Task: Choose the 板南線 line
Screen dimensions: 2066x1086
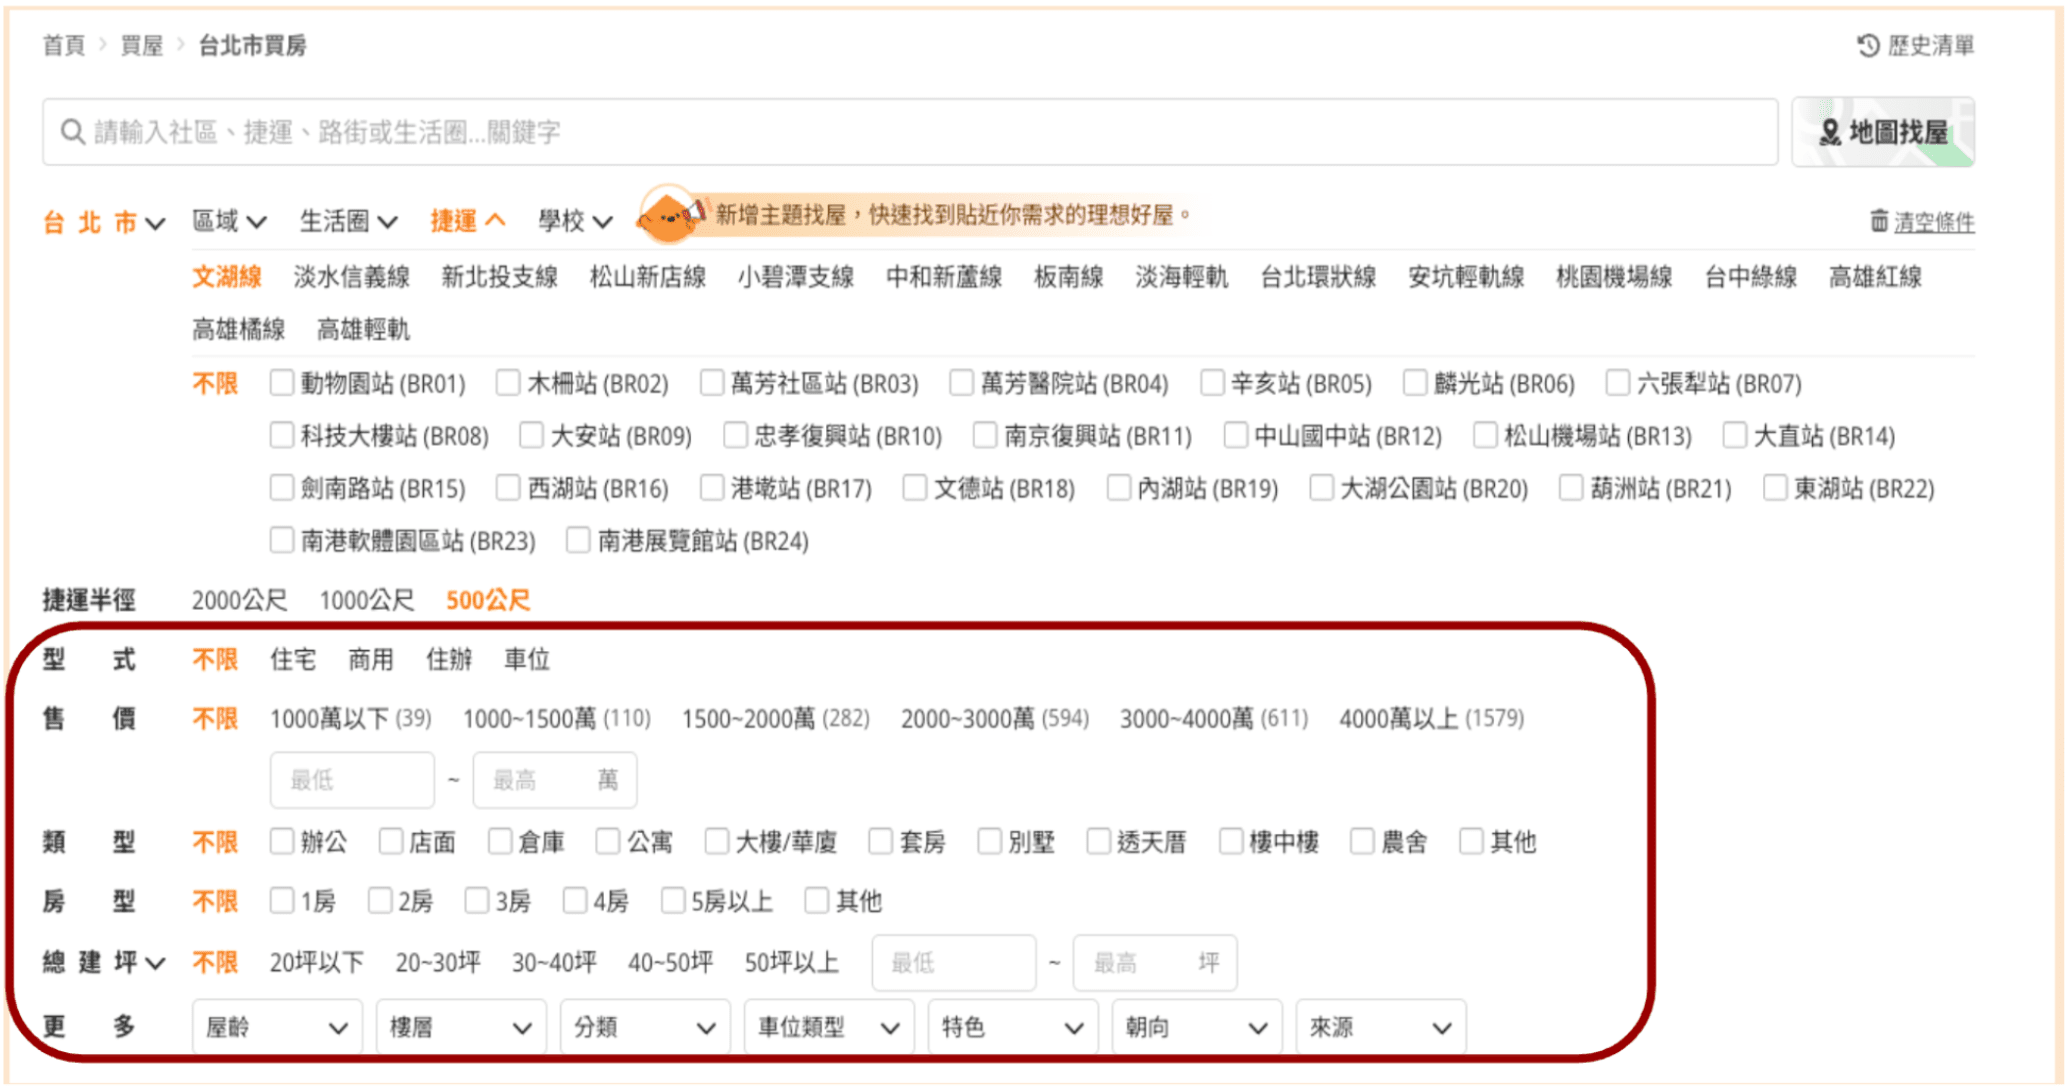Action: (x=1068, y=277)
